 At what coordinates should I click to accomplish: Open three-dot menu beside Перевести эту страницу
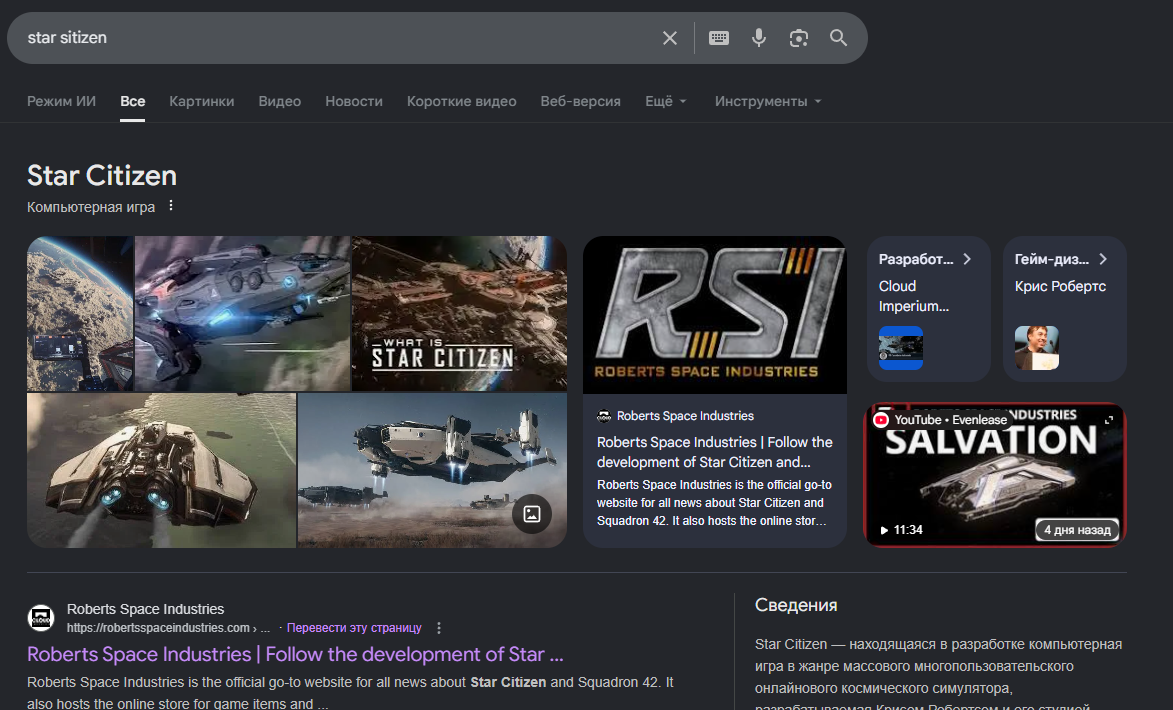coord(439,628)
